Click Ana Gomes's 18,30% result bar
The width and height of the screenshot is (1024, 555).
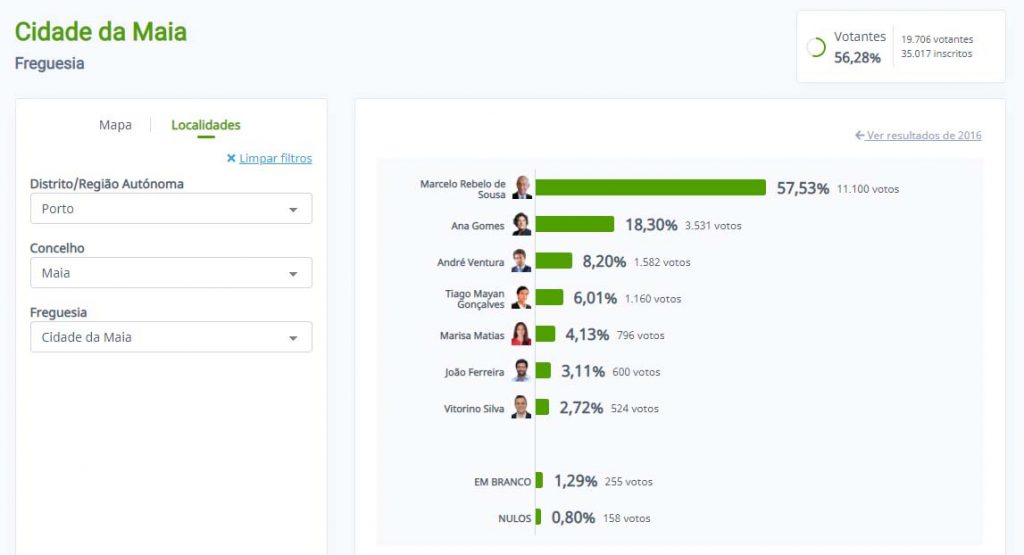coord(575,225)
